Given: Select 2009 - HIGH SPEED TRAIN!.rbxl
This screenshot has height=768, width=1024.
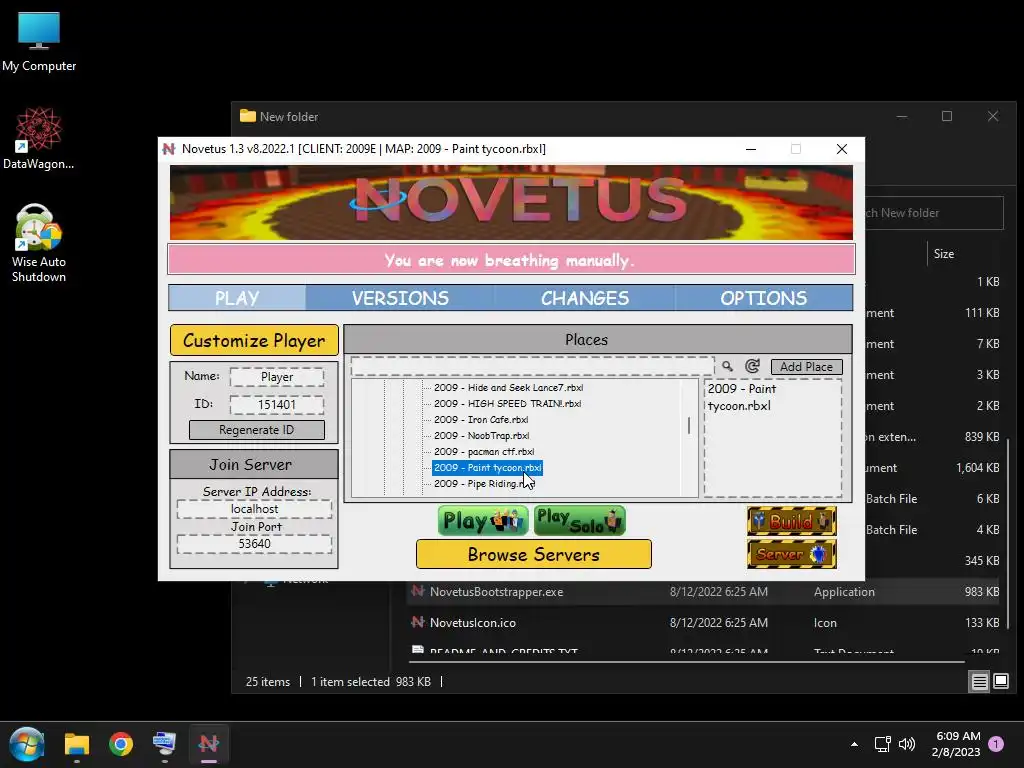Looking at the screenshot, I should tap(507, 404).
